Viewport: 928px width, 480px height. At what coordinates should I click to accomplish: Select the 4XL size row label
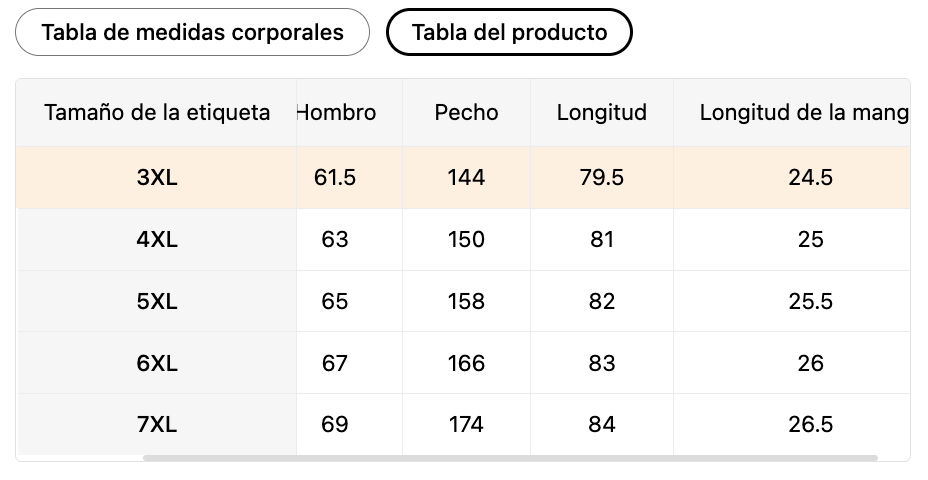[x=157, y=240]
